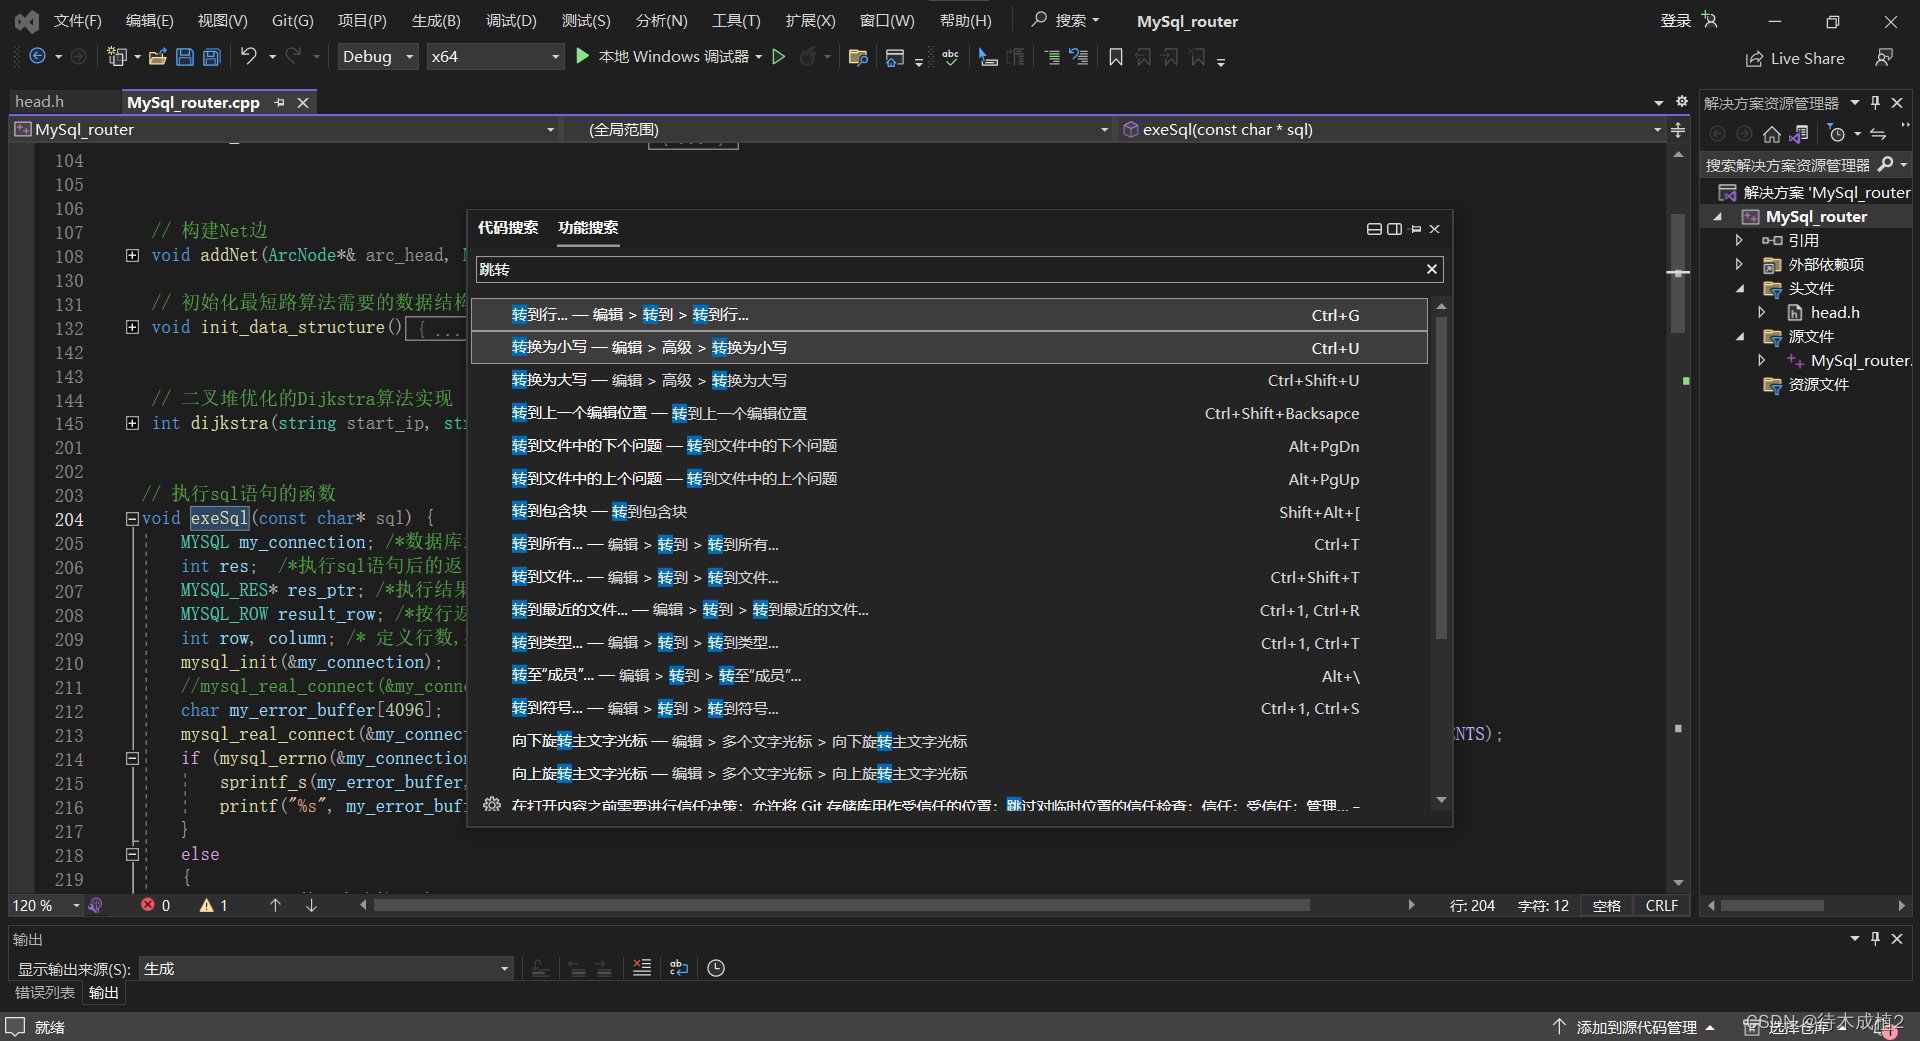Collapse the else block at line 218
Screen dimensions: 1920x1041
click(x=132, y=855)
